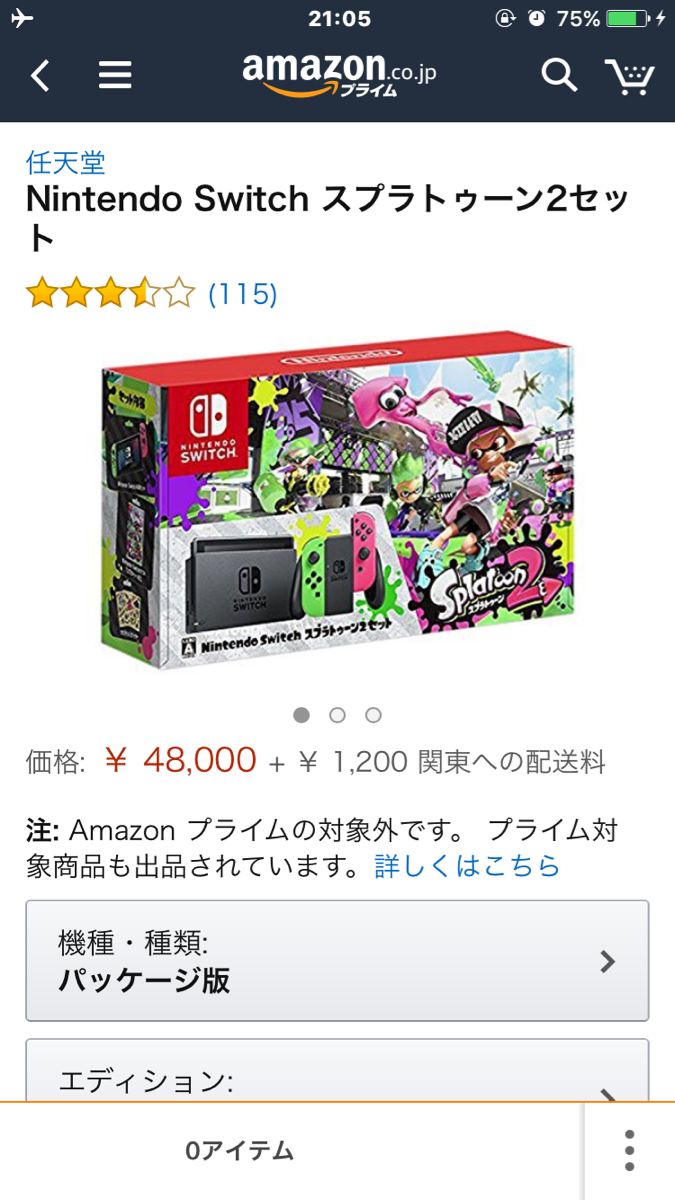Select the second image indicator dot
The height and width of the screenshot is (1200, 675).
(338, 715)
